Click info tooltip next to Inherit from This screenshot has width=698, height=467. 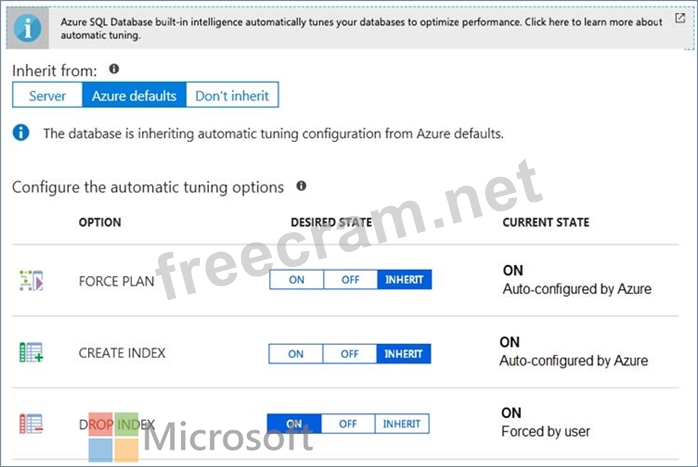pos(113,69)
